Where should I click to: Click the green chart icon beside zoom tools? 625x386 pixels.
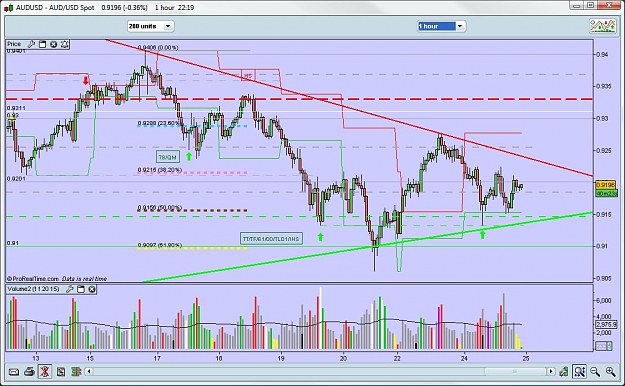tap(564, 372)
